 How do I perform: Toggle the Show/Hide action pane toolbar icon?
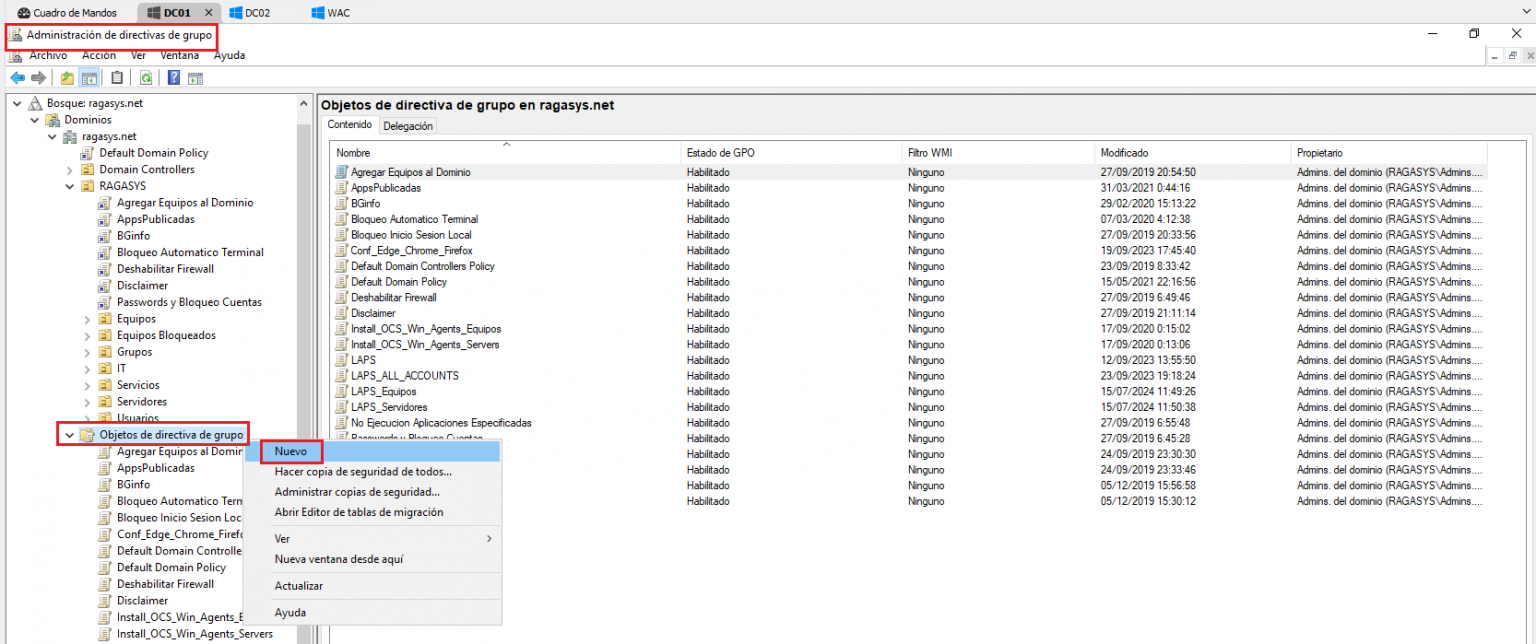coord(195,78)
